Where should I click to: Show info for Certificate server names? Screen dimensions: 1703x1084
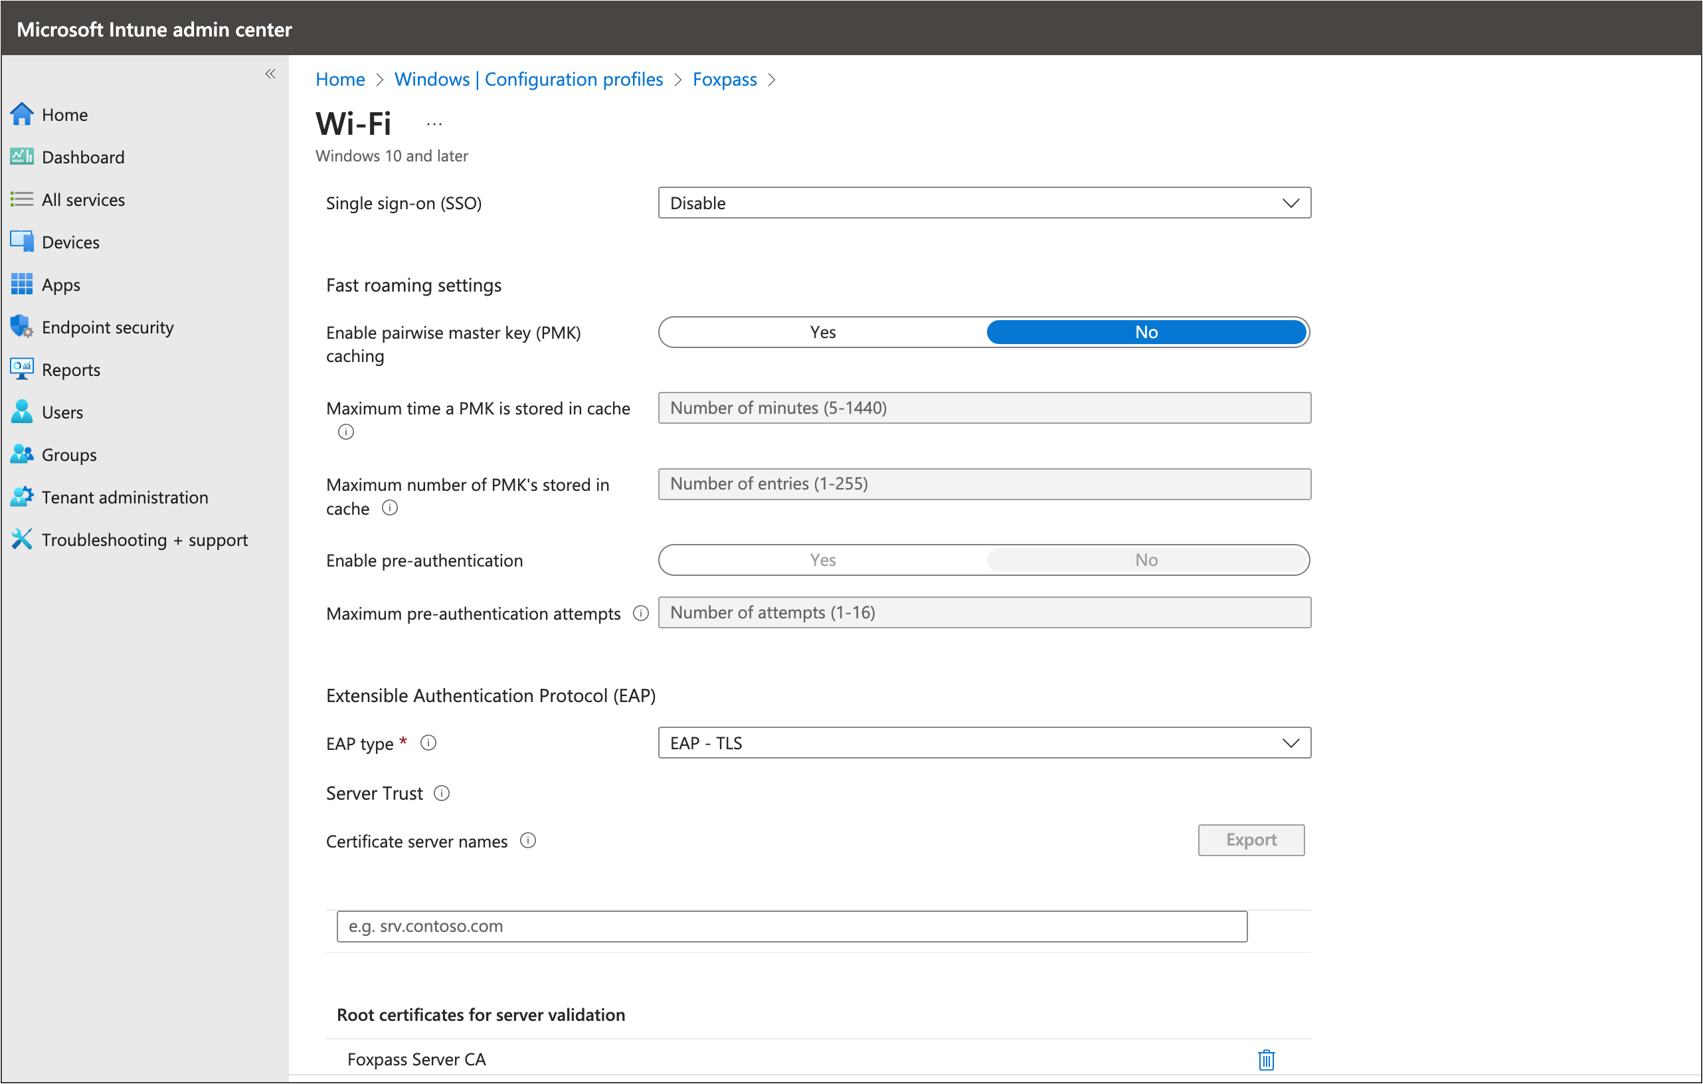click(x=528, y=841)
